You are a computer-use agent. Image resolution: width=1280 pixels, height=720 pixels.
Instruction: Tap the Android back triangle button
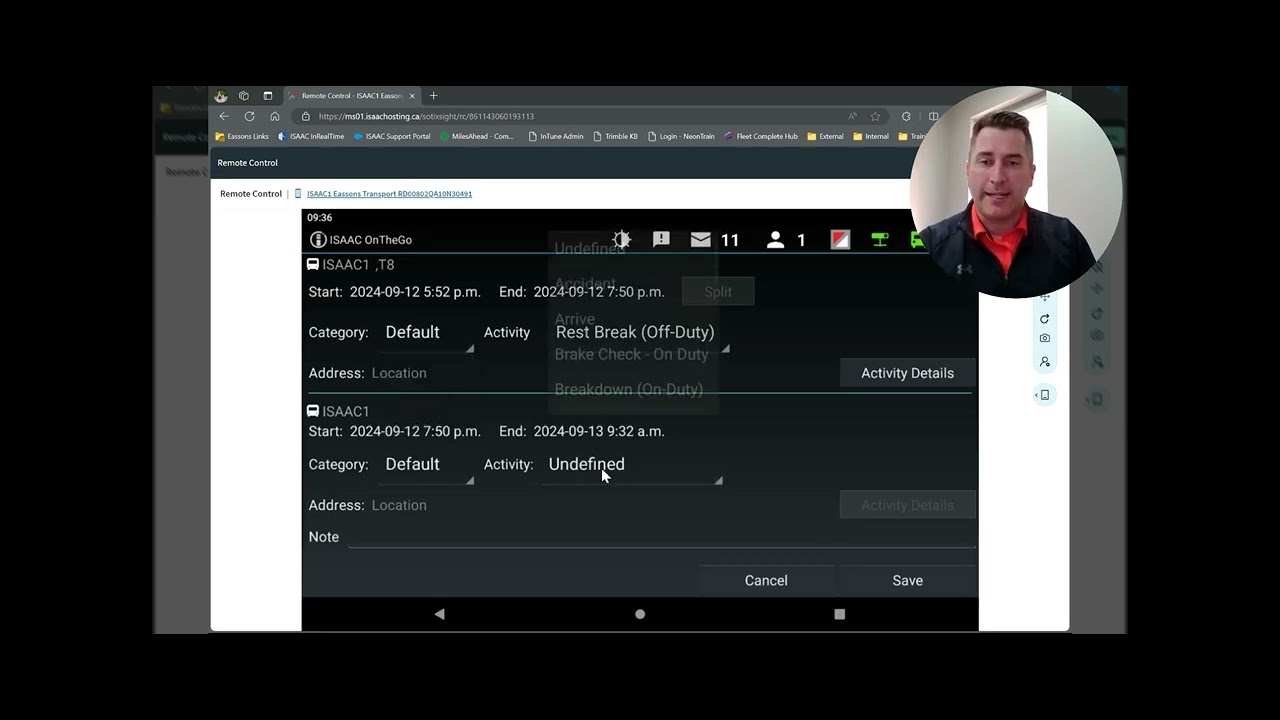pyautogui.click(x=439, y=614)
